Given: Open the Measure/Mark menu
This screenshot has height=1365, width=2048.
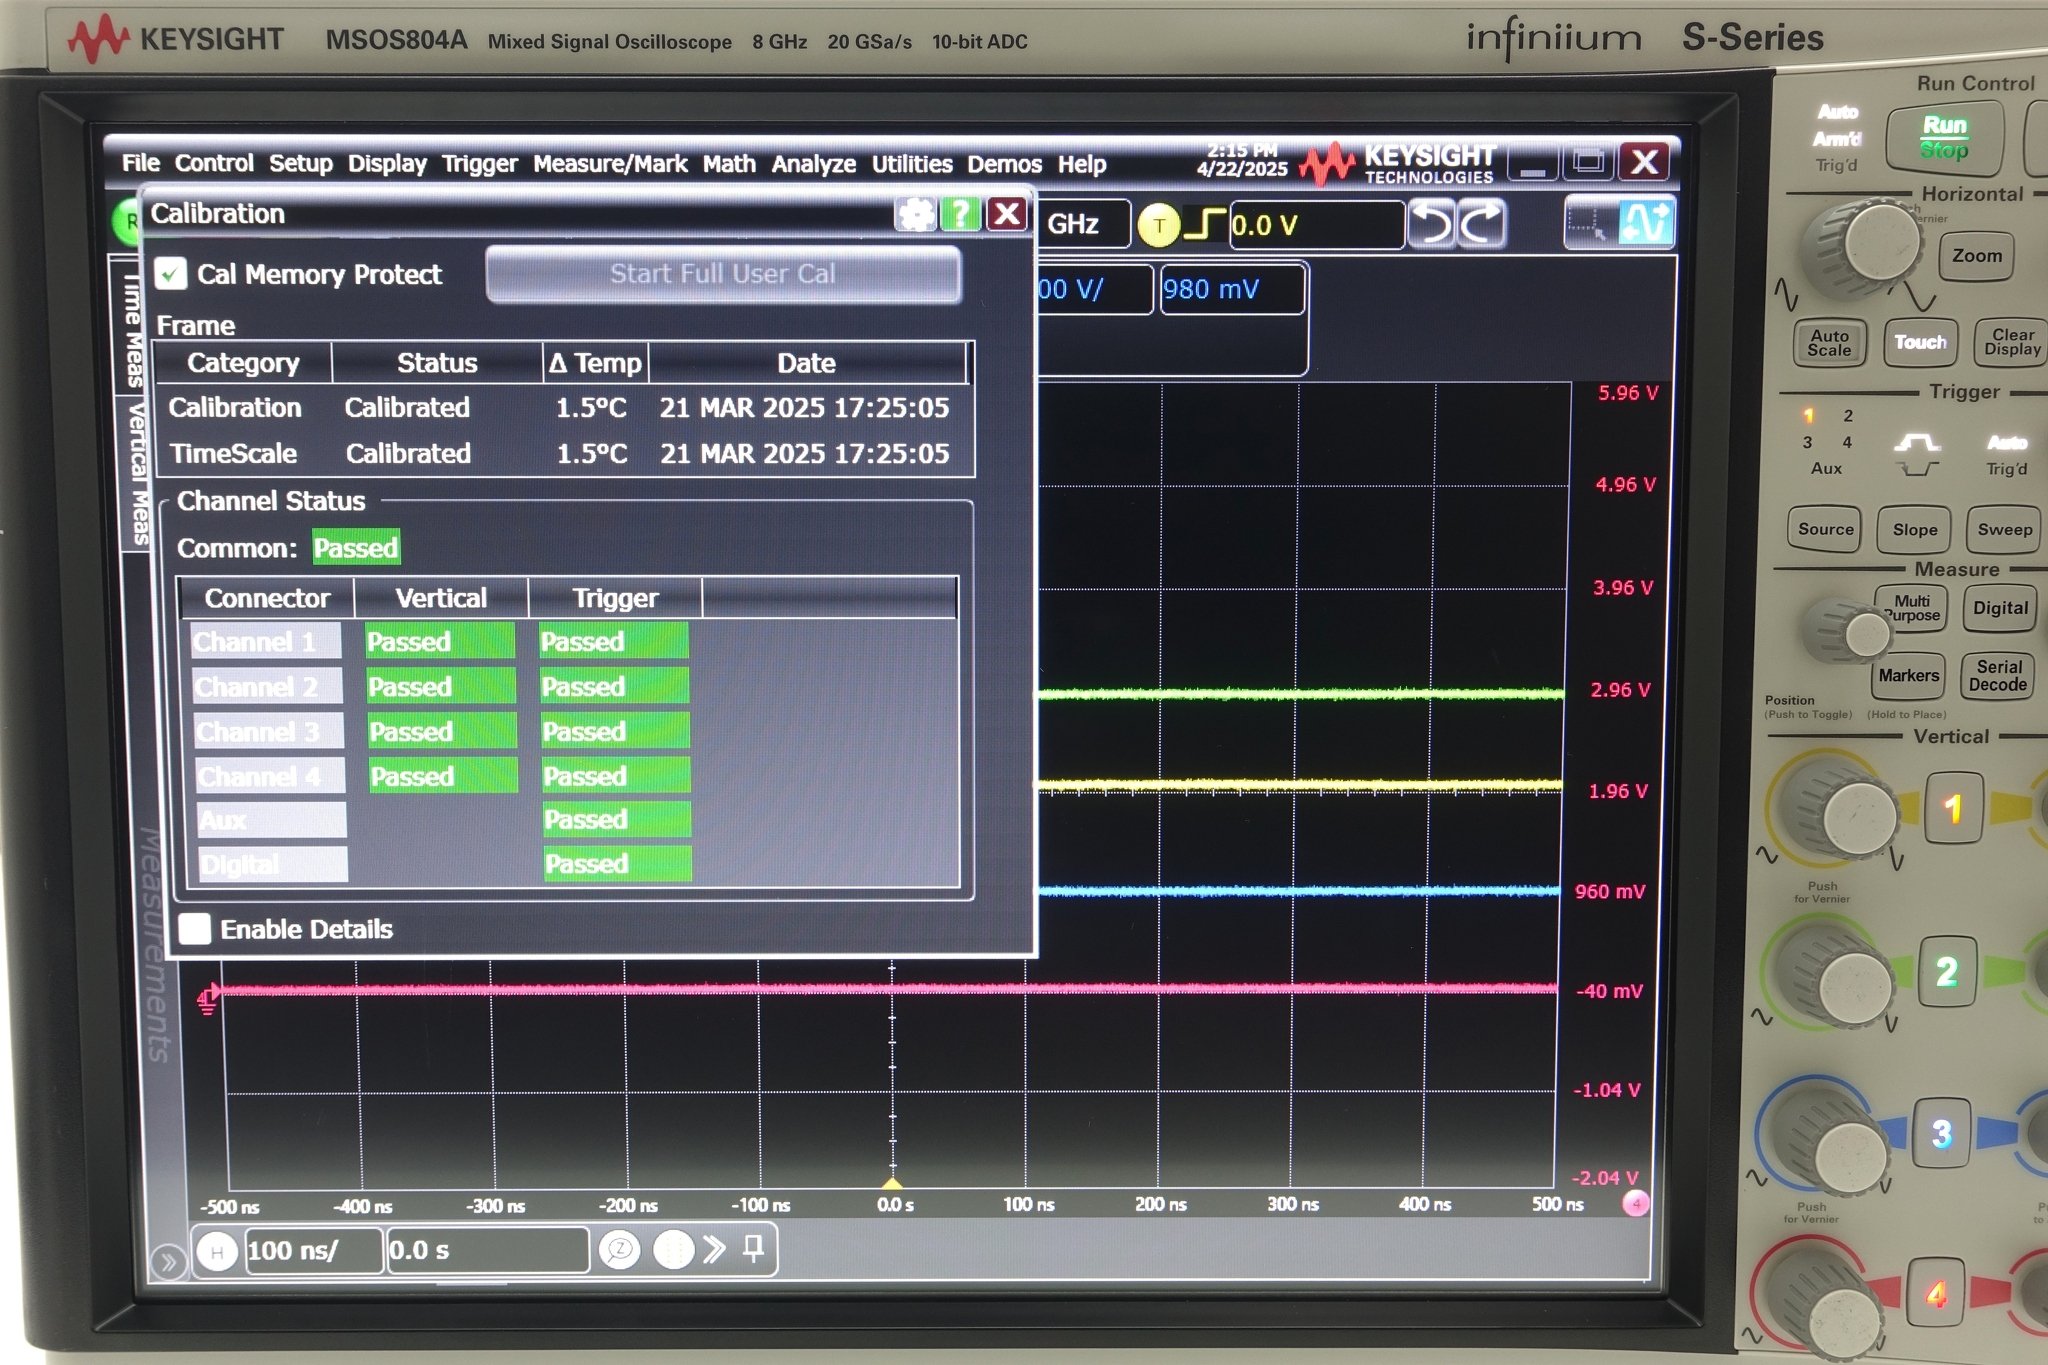Looking at the screenshot, I should coord(610,163).
